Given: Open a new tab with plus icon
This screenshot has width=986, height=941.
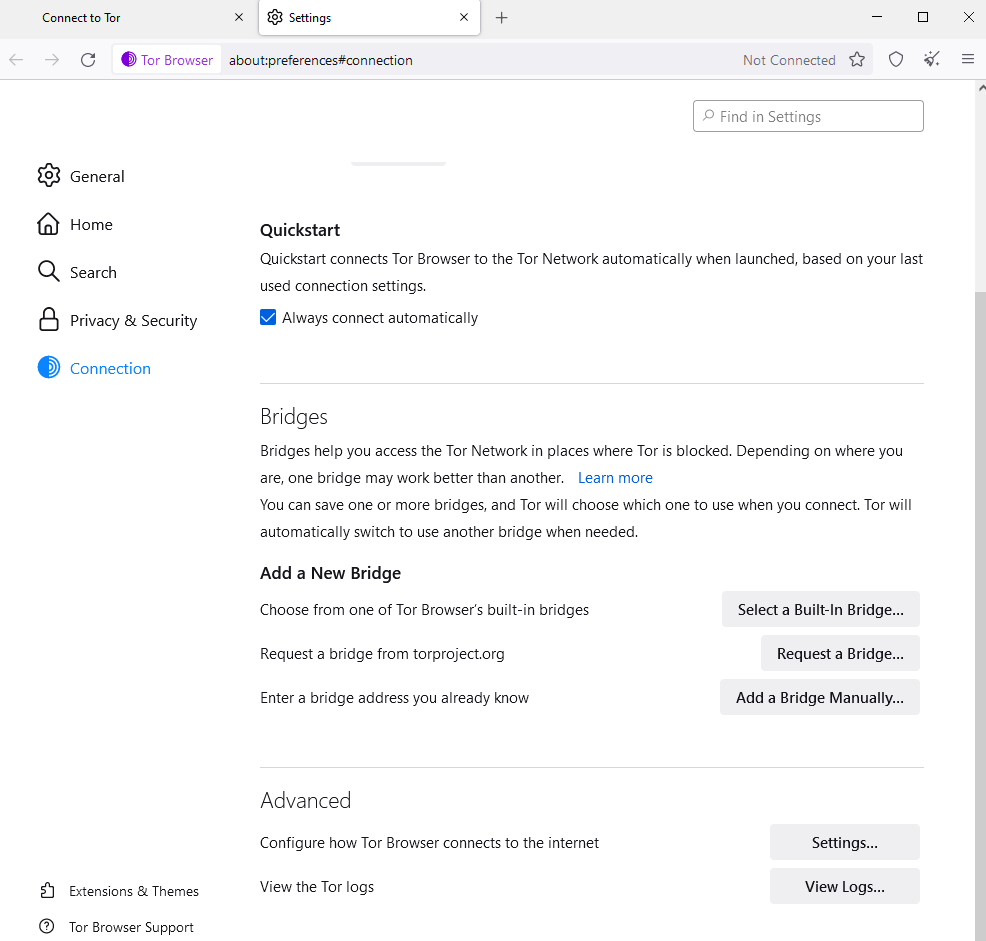Looking at the screenshot, I should pyautogui.click(x=501, y=18).
